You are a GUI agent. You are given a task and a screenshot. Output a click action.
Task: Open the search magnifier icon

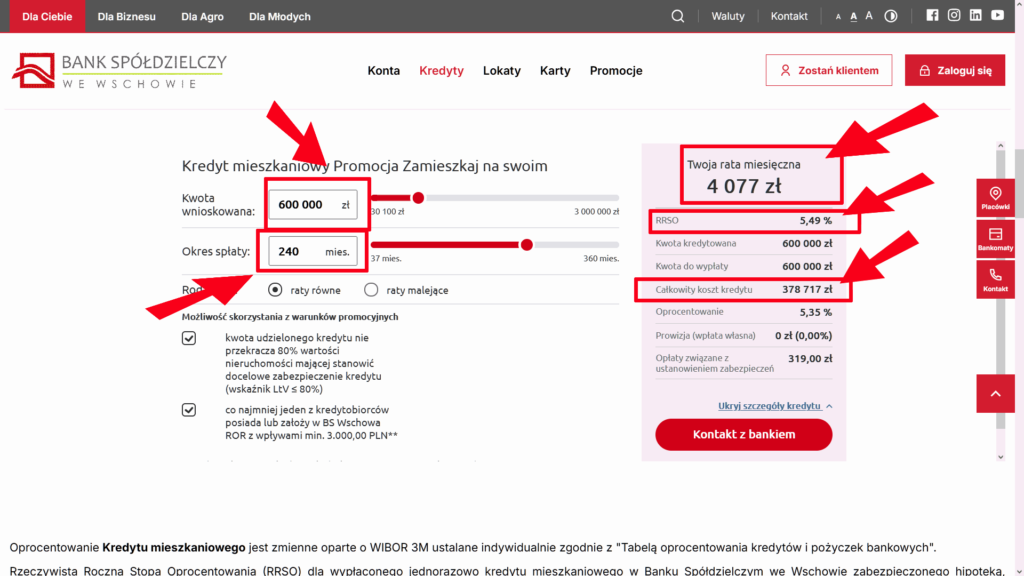[678, 16]
